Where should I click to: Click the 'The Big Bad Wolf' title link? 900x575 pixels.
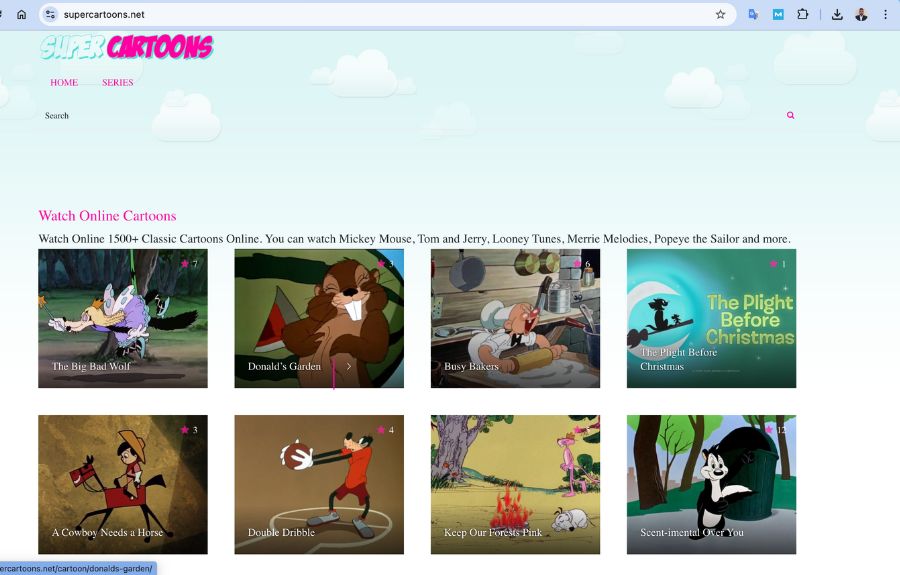click(91, 366)
